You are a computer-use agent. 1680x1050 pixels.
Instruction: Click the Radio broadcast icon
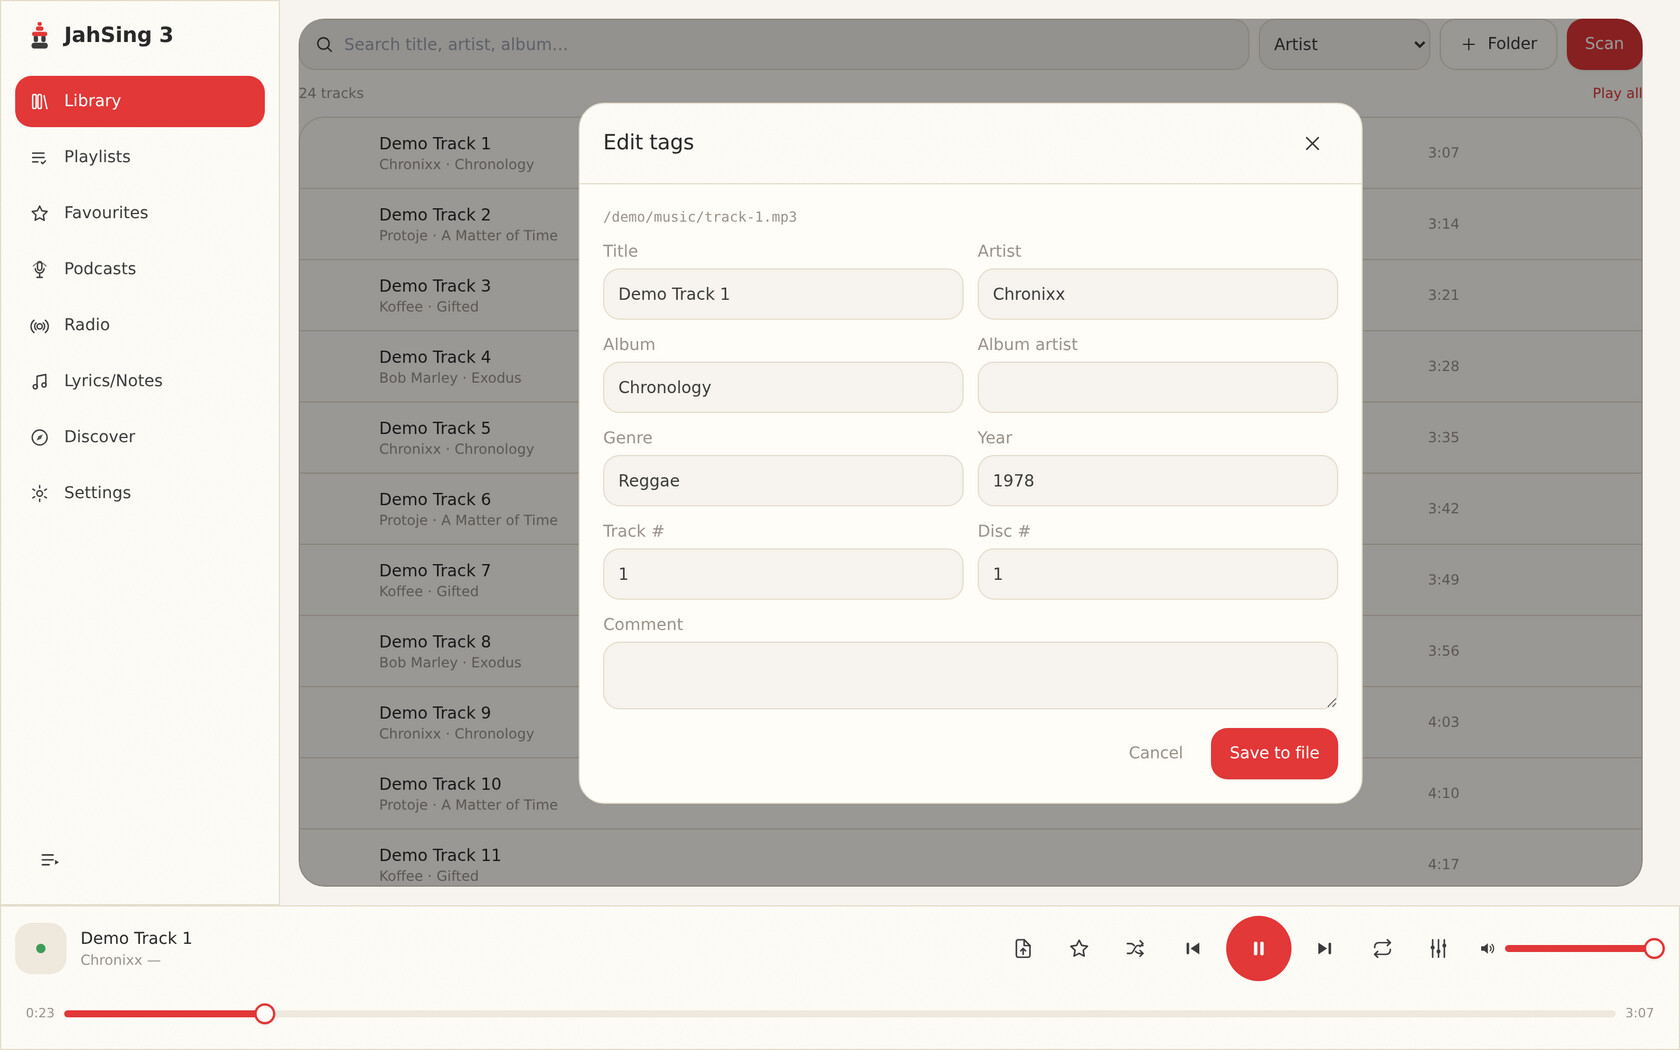click(40, 326)
